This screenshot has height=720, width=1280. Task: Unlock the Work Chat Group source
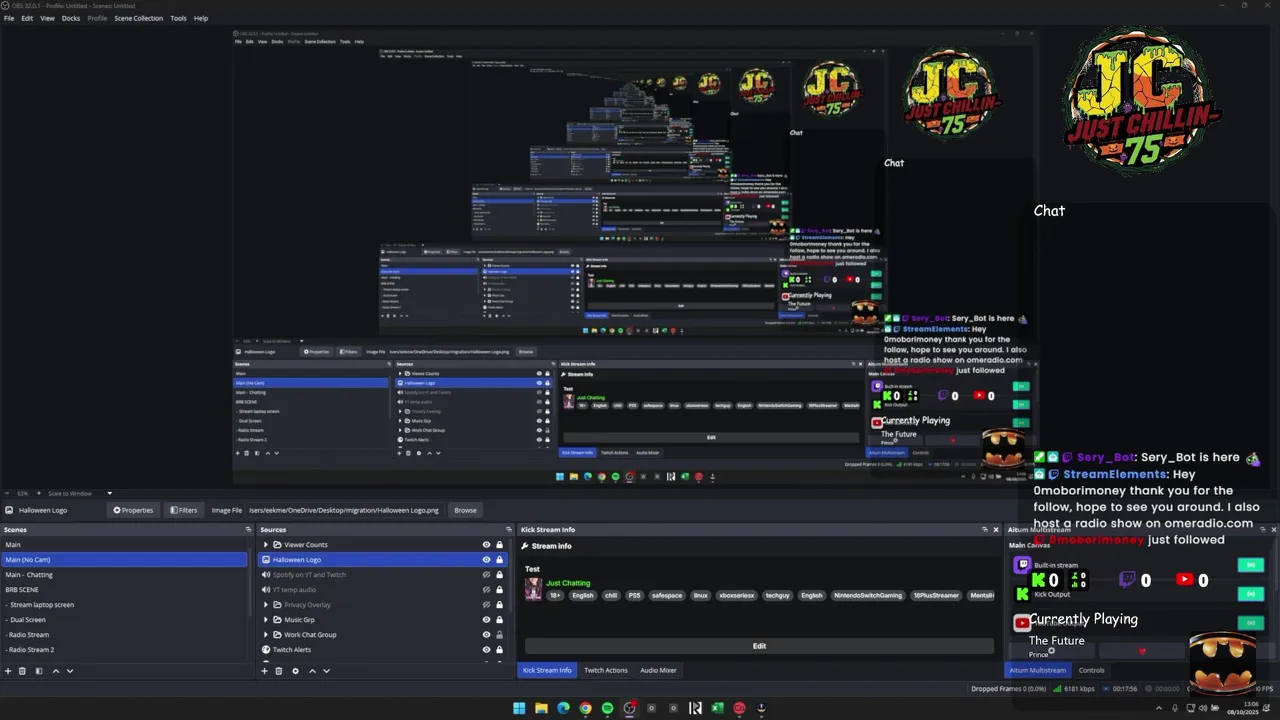(x=499, y=635)
